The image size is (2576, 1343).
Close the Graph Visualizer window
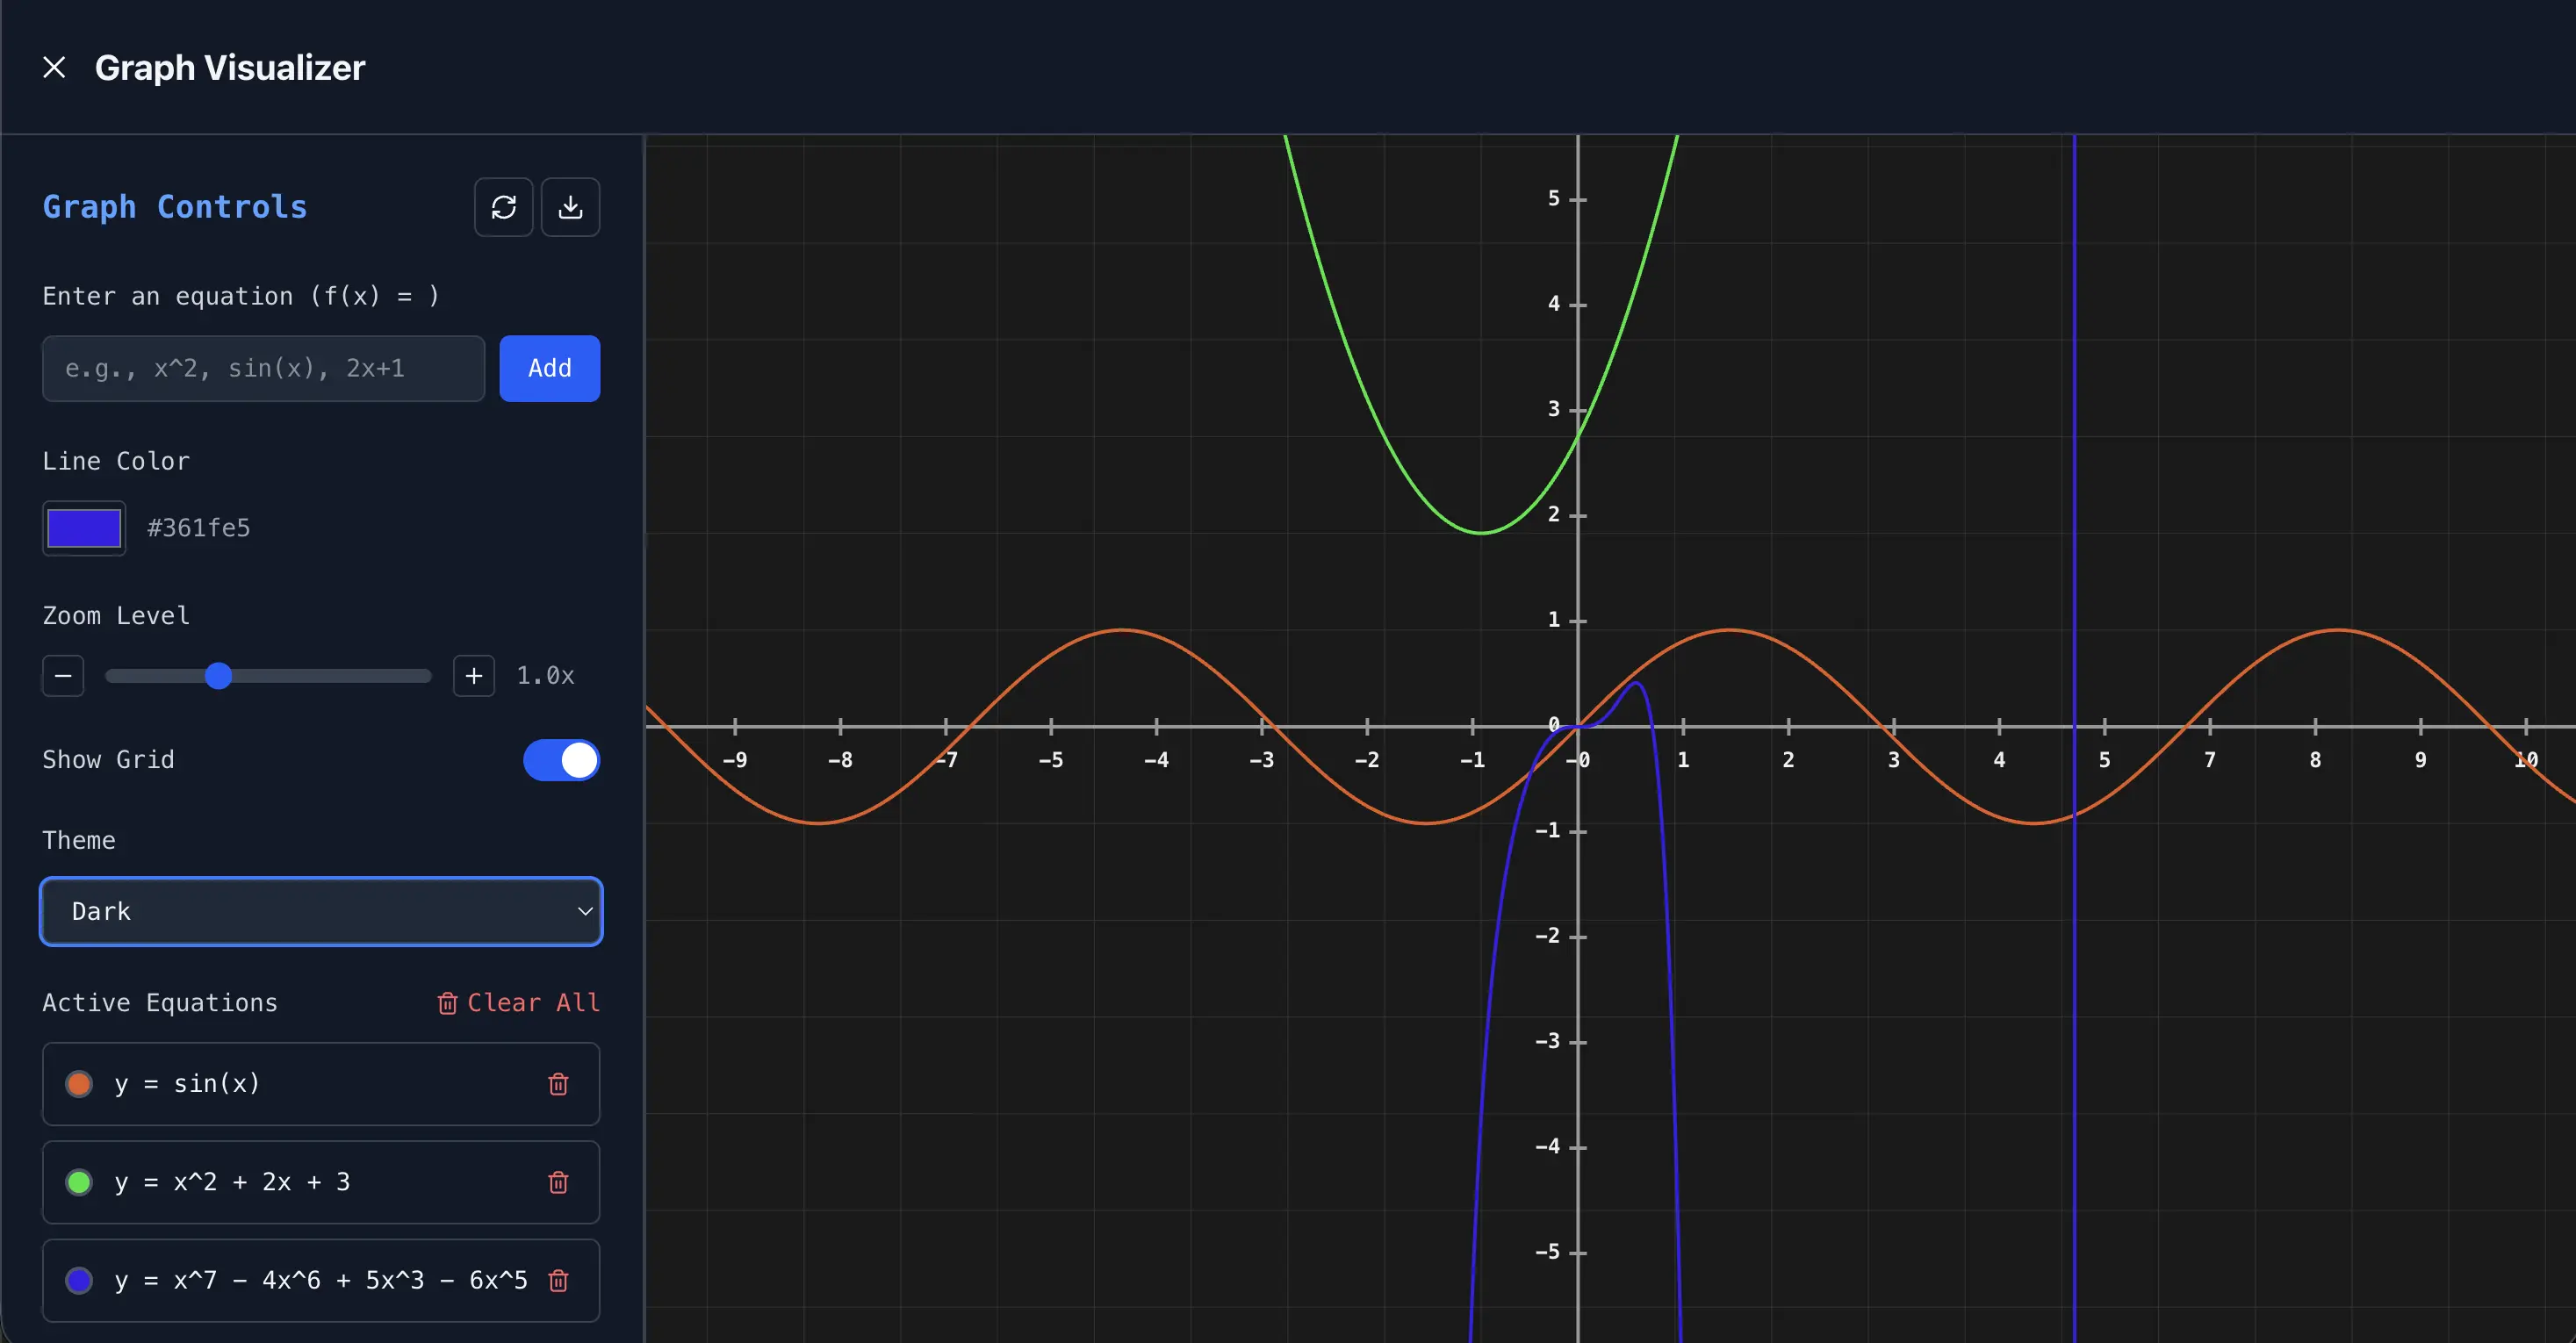point(54,67)
